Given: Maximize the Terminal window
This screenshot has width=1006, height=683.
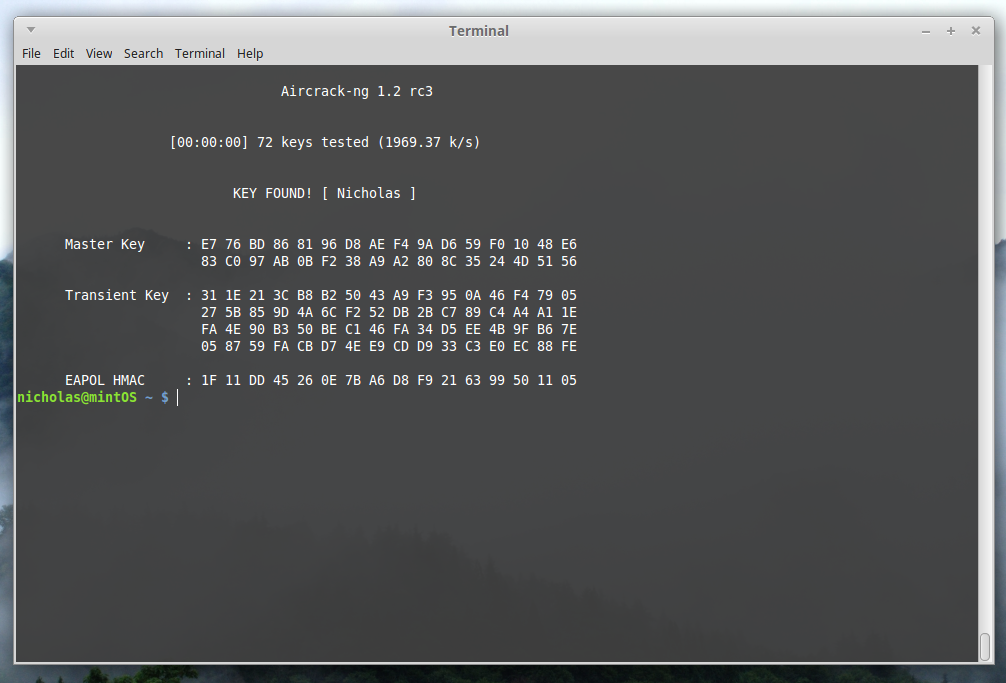Looking at the screenshot, I should (950, 31).
